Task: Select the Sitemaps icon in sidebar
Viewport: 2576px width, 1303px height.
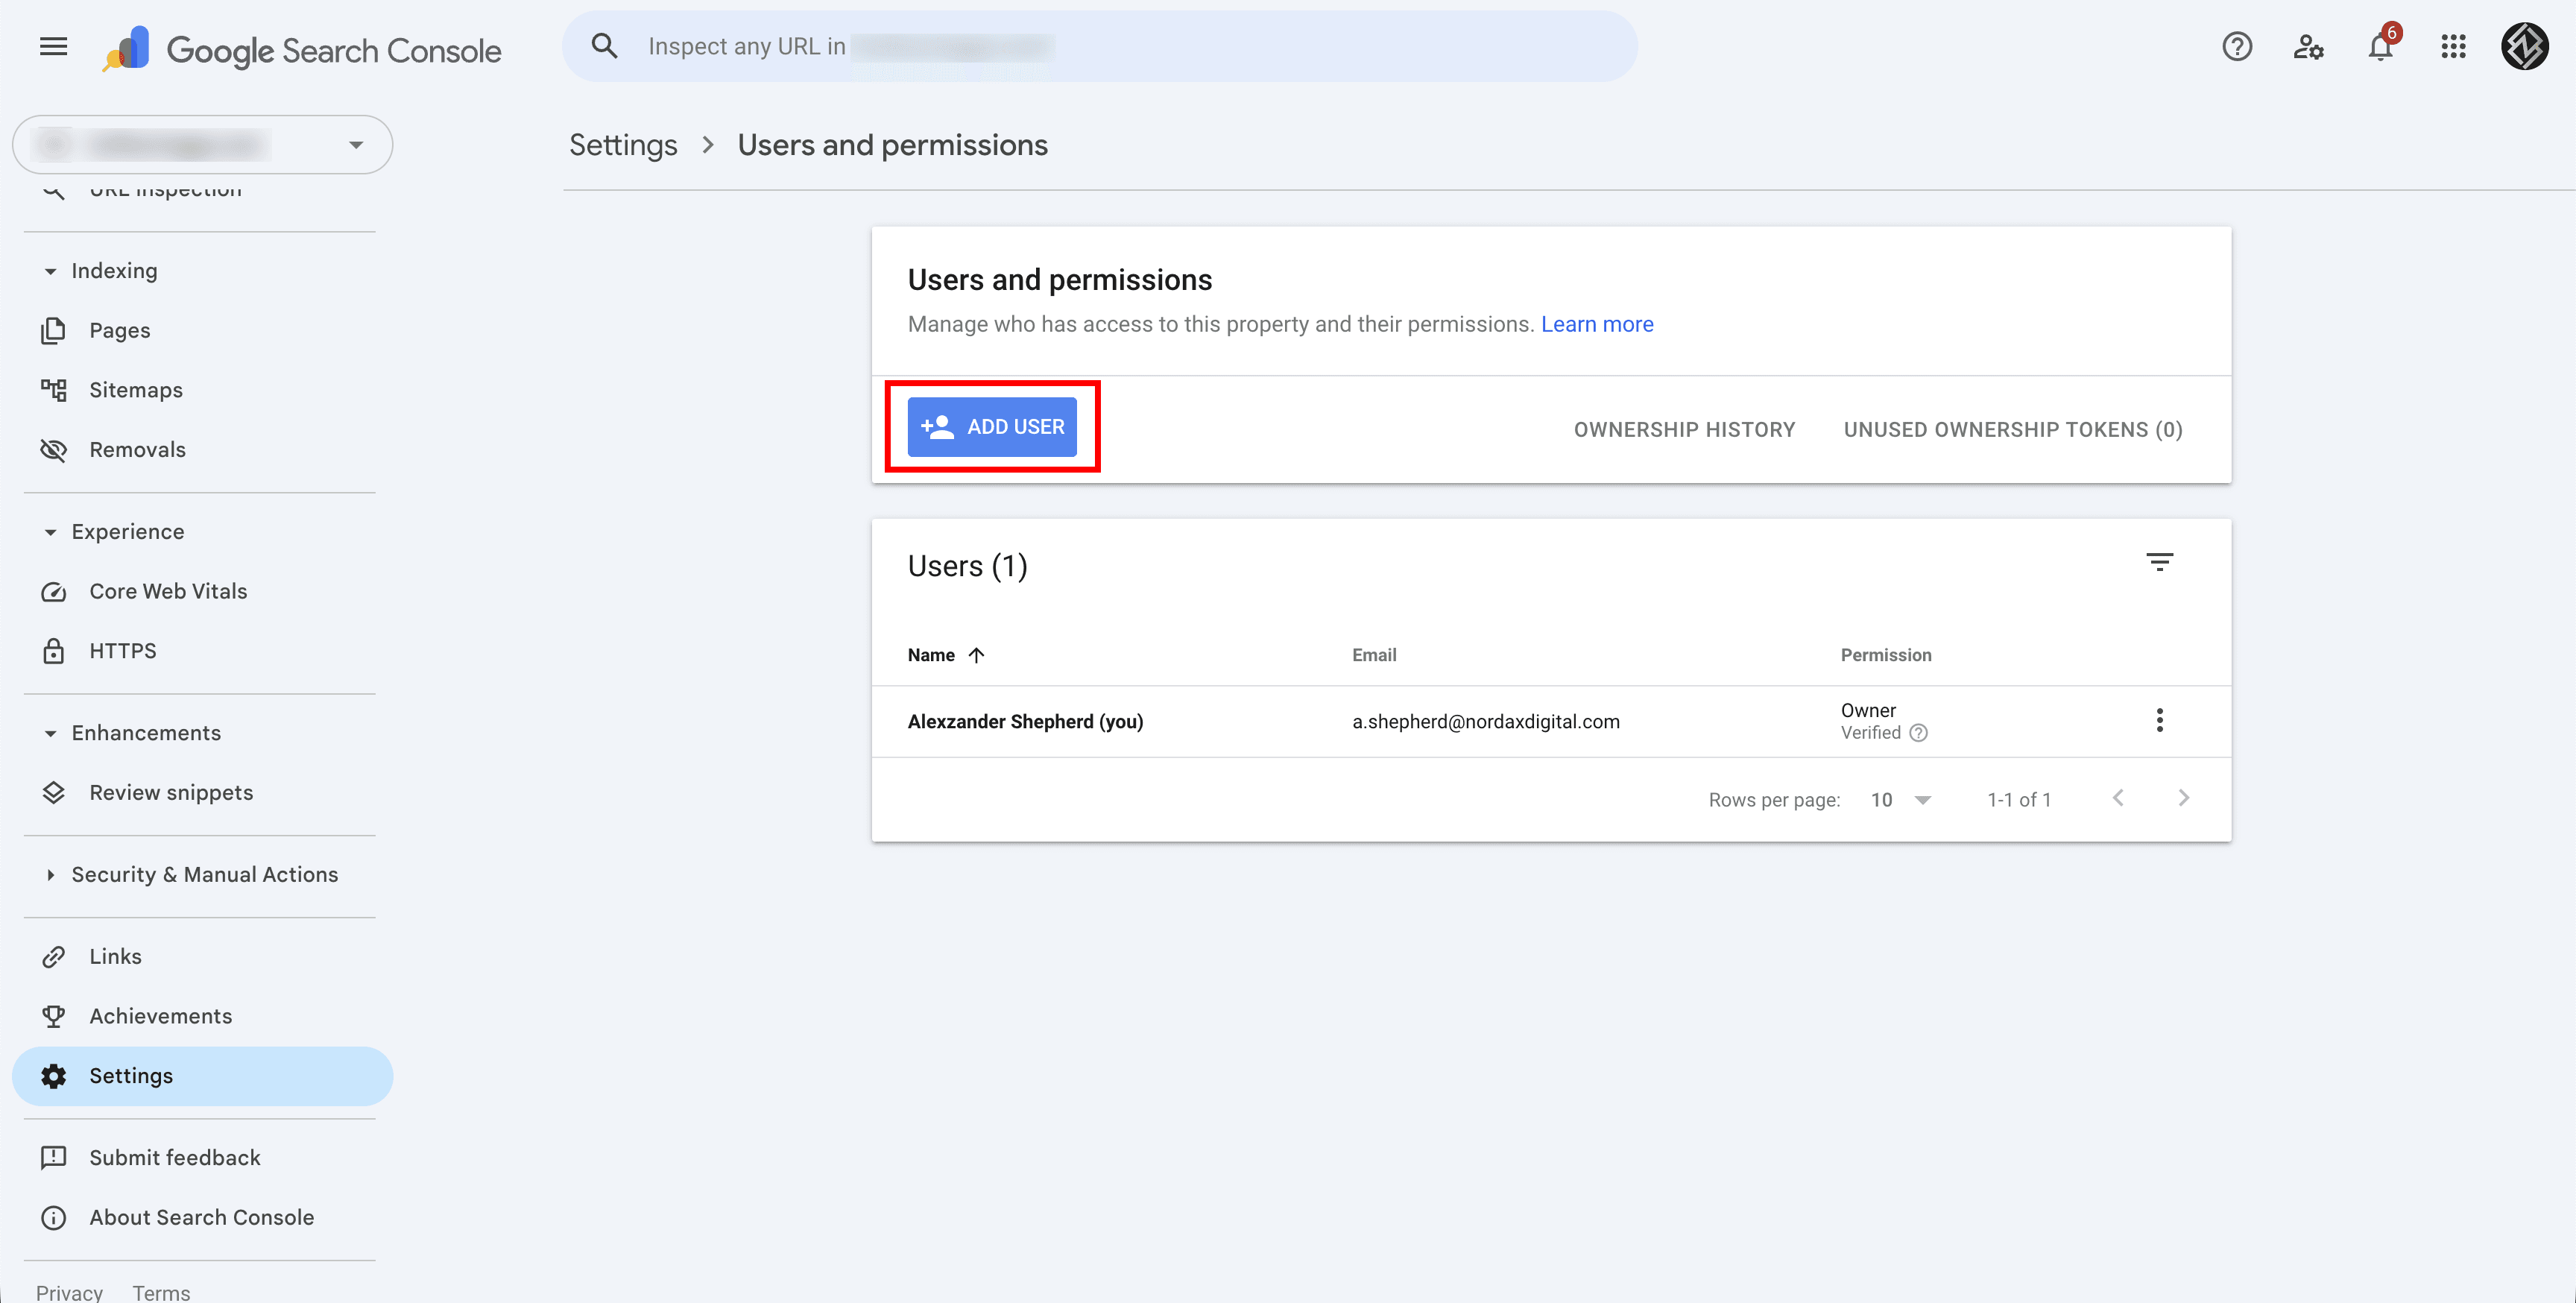Action: 54,390
